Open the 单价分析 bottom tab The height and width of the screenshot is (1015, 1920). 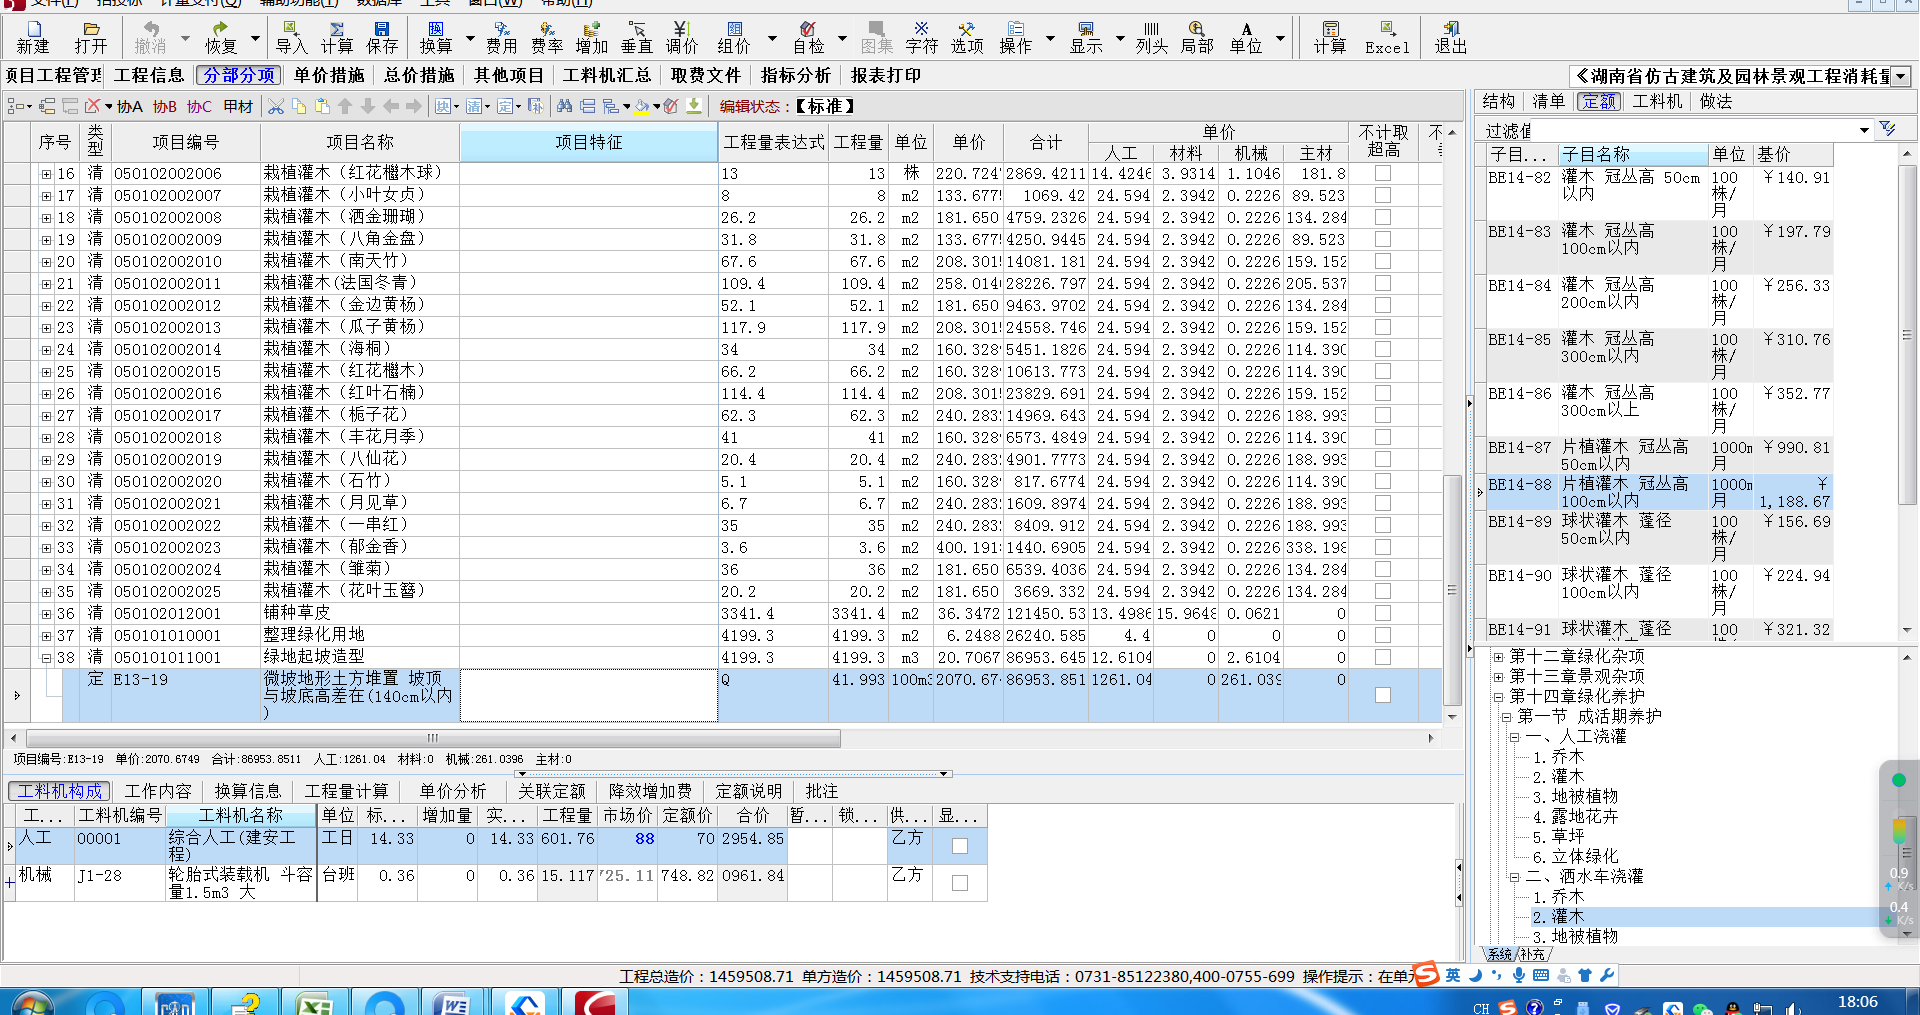tap(453, 791)
